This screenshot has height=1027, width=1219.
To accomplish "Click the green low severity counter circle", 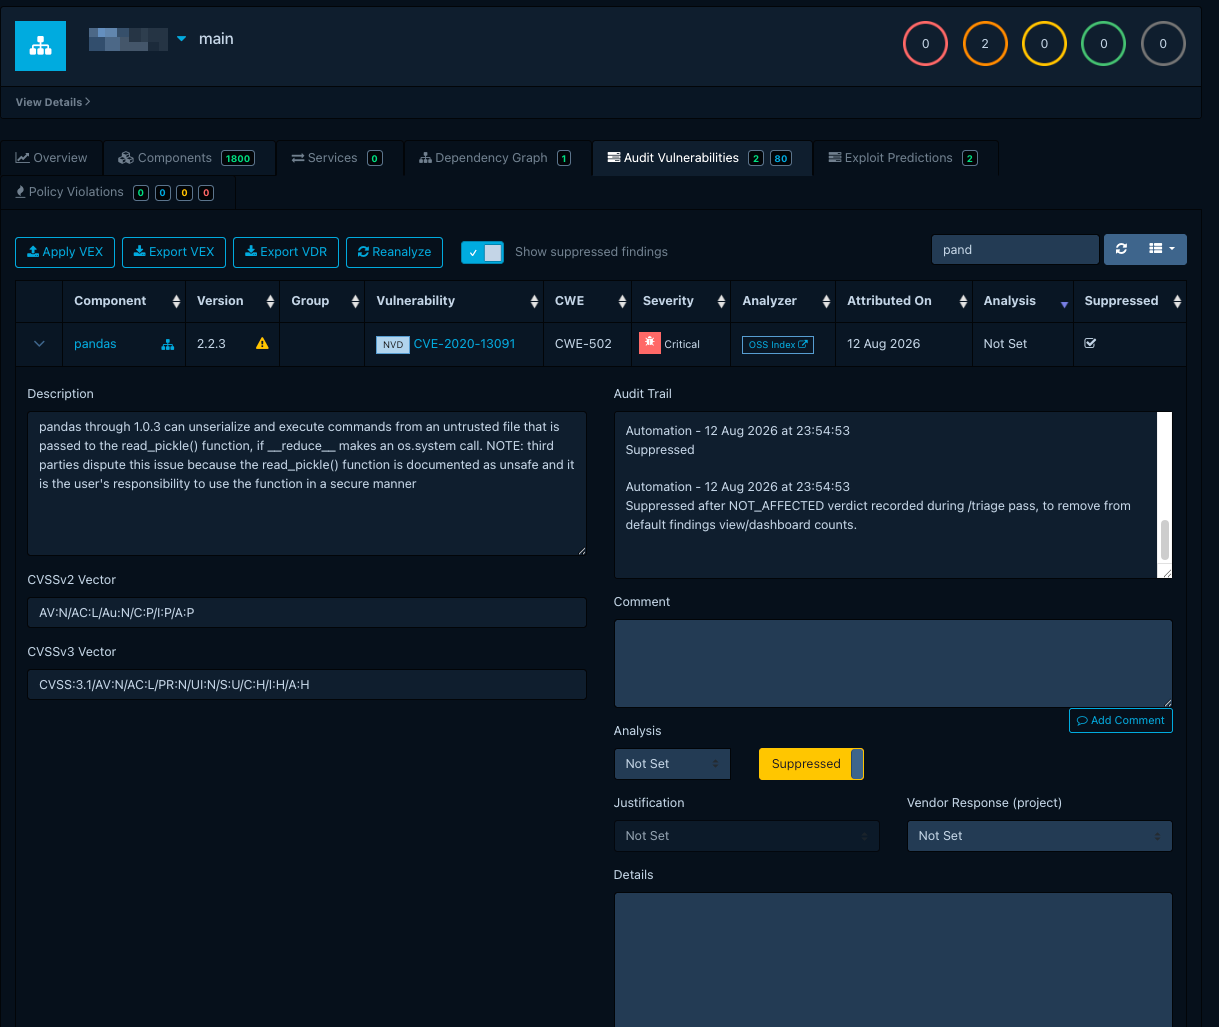I will pyautogui.click(x=1103, y=44).
